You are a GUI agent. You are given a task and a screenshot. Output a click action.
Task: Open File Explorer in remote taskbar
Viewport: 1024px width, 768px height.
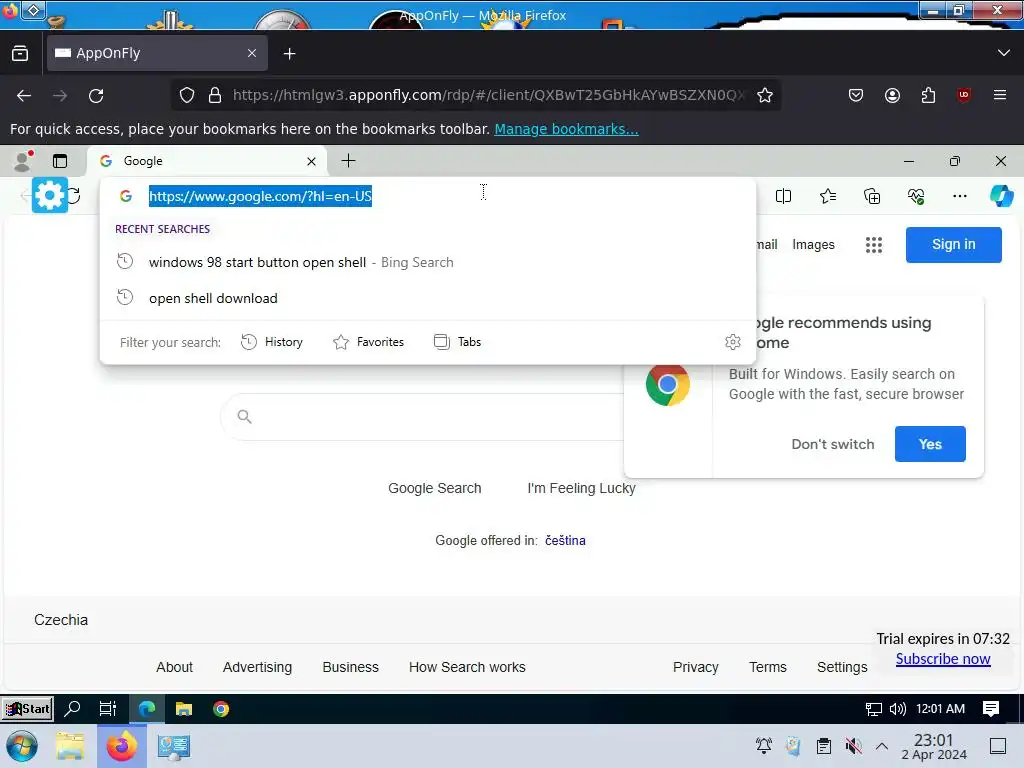pos(184,709)
